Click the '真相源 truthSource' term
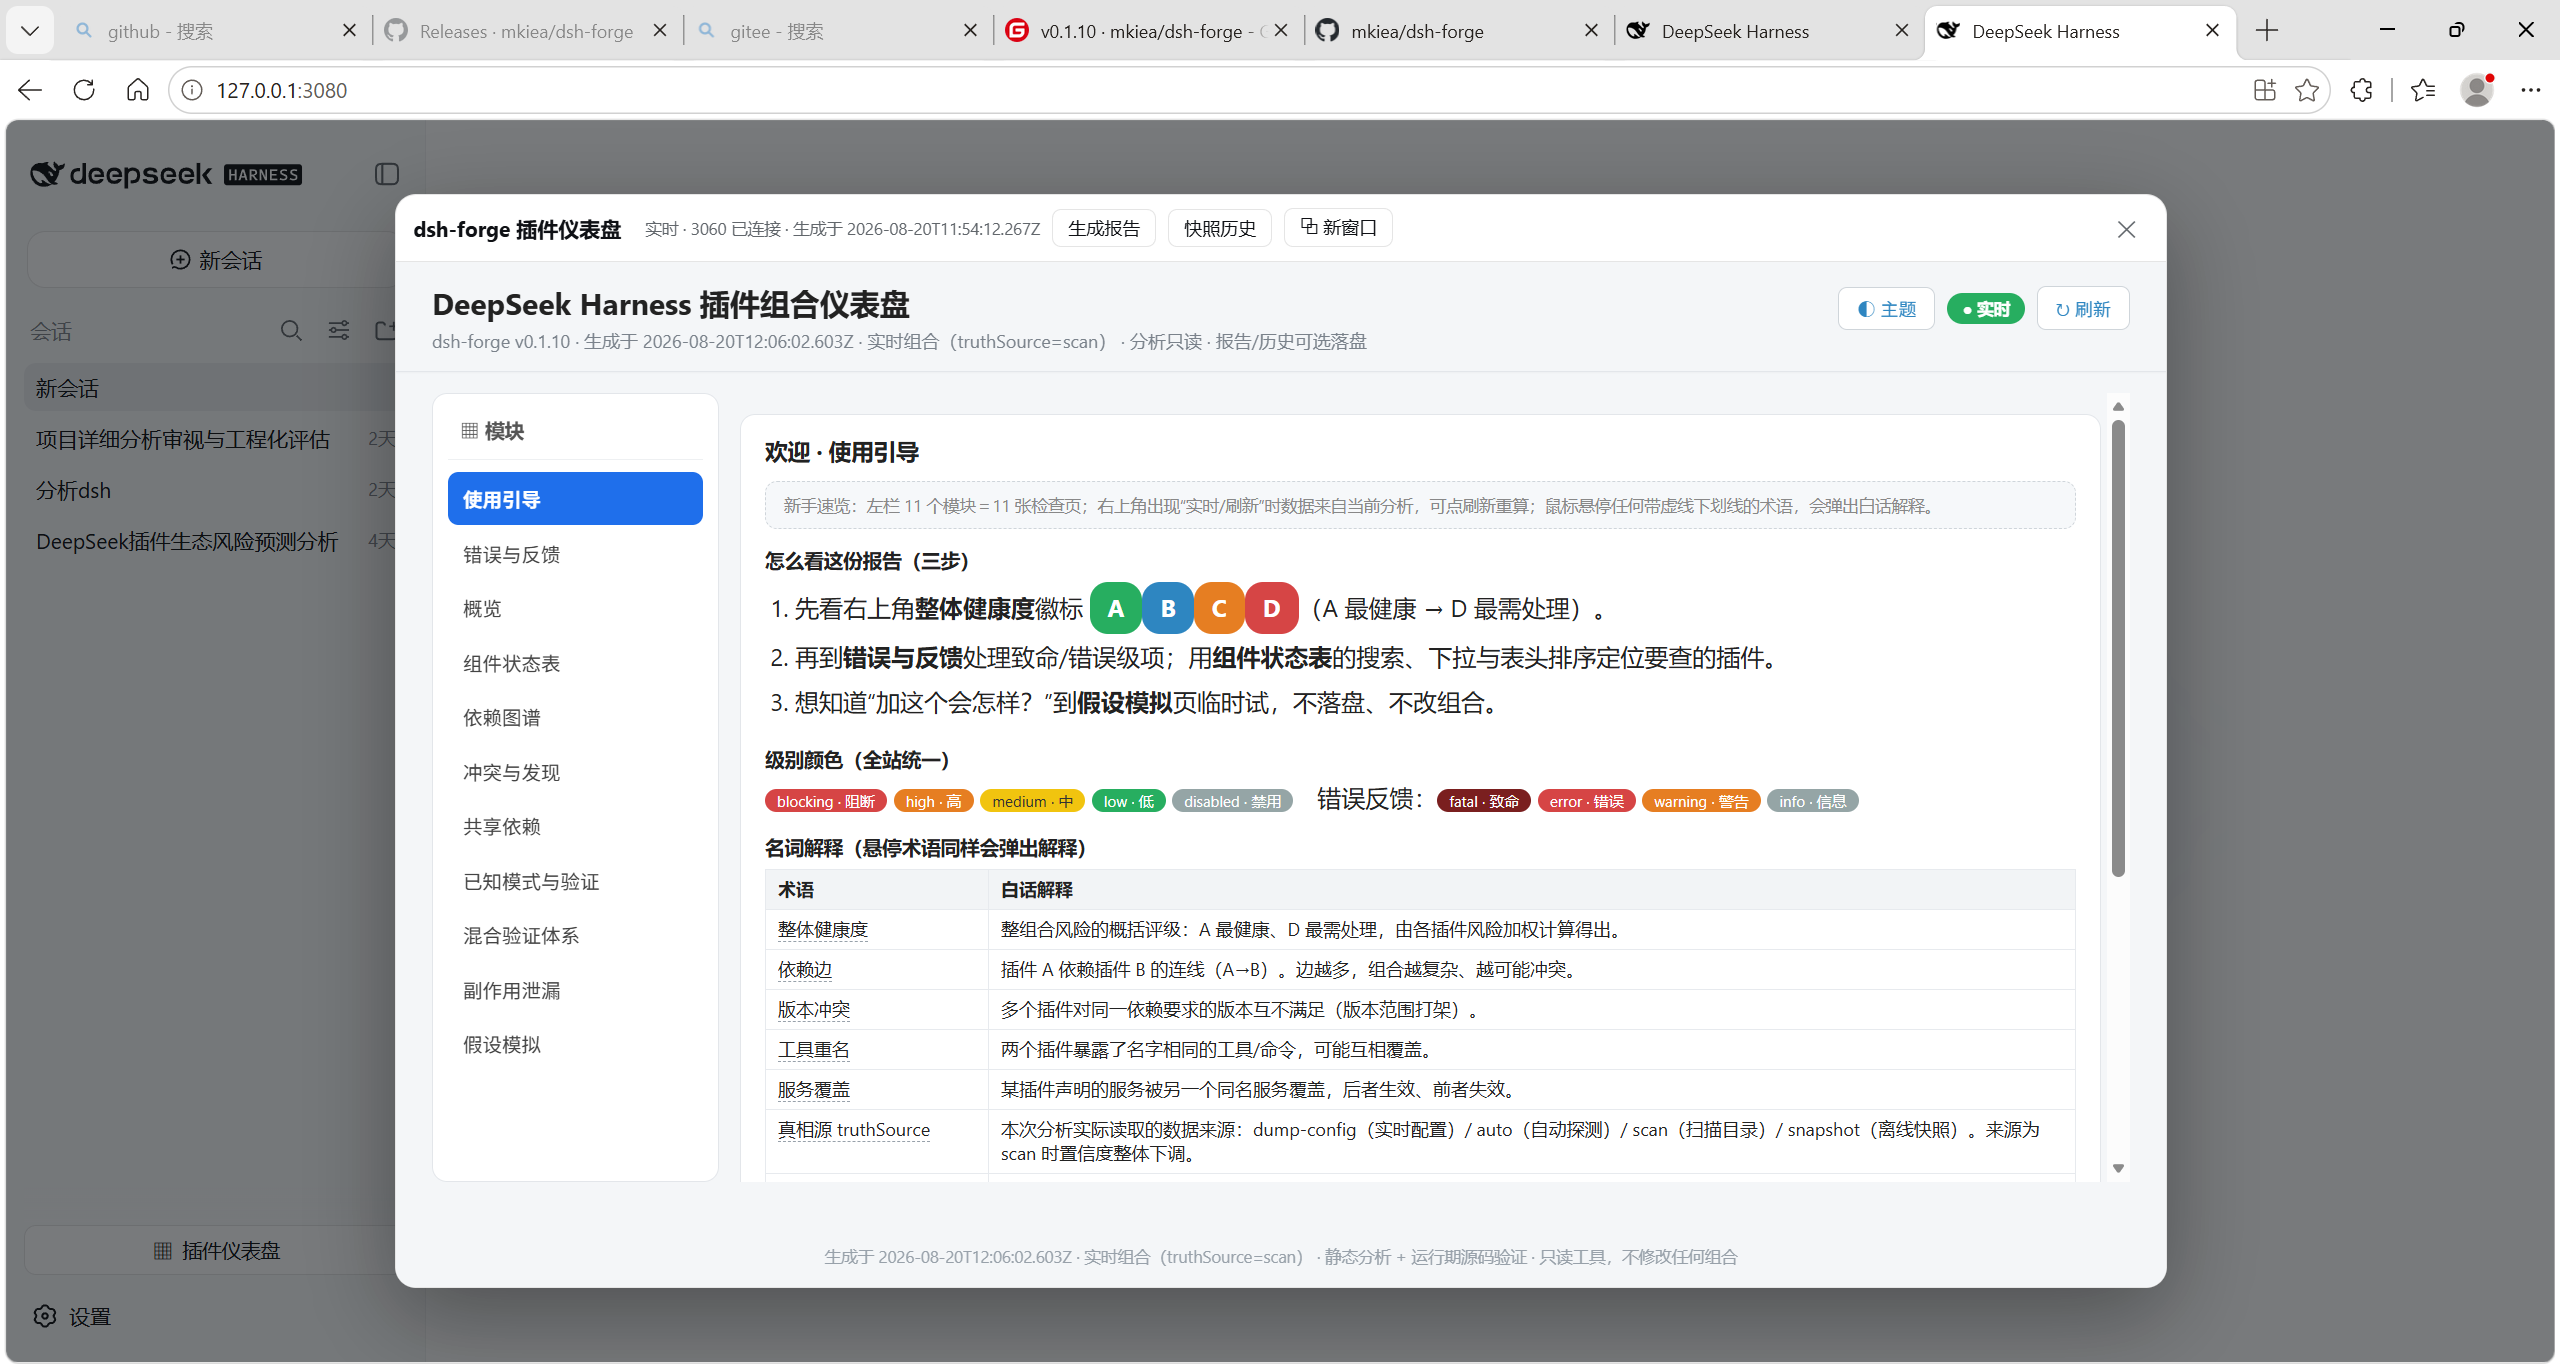 [854, 1129]
